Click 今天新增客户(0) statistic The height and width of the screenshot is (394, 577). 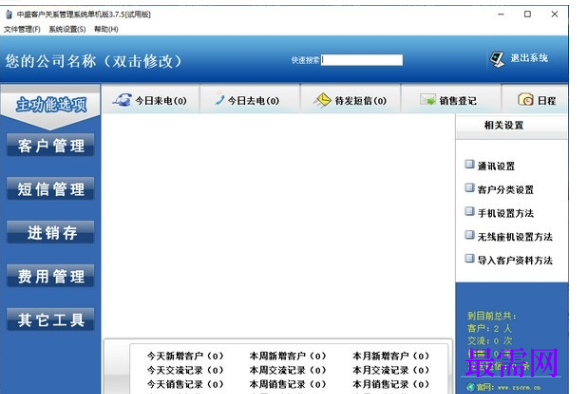185,356
